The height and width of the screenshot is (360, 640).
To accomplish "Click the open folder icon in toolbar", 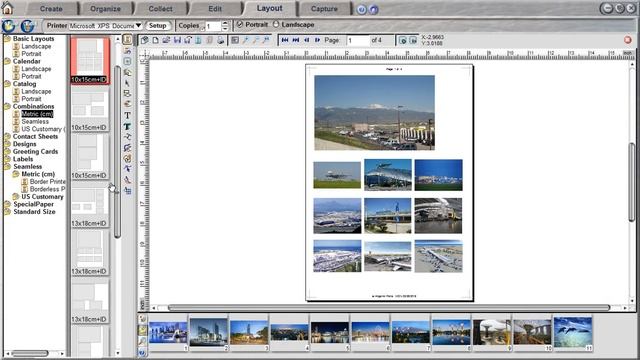I will coord(166,40).
